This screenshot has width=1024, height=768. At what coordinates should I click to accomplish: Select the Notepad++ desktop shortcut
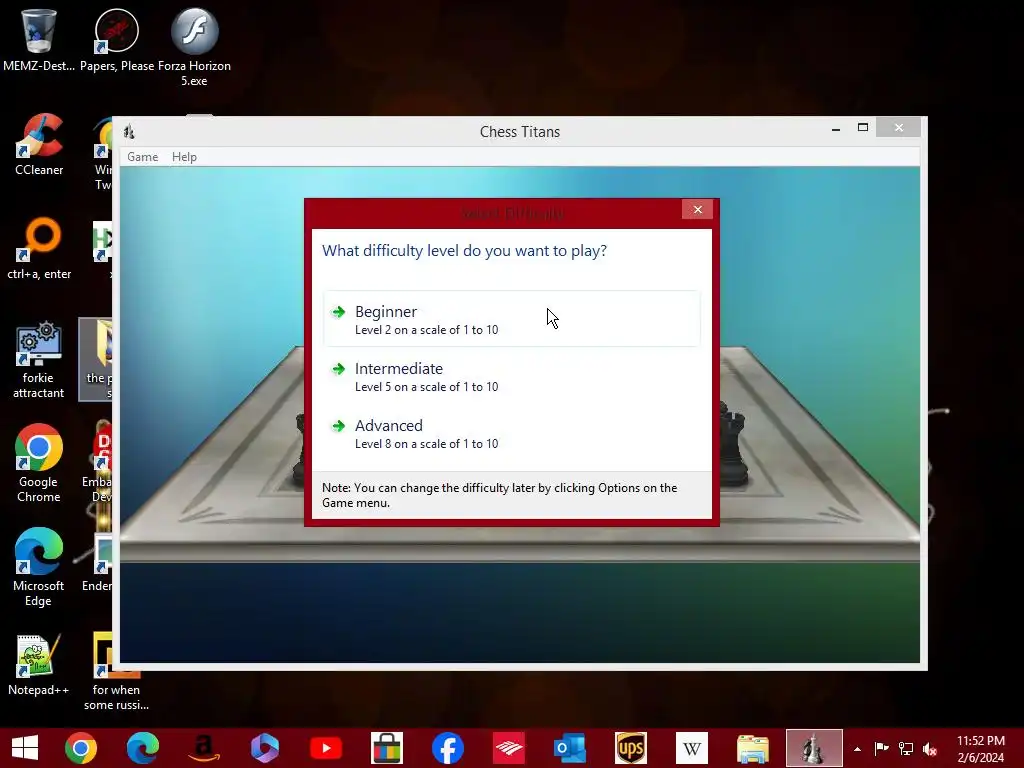[39, 665]
